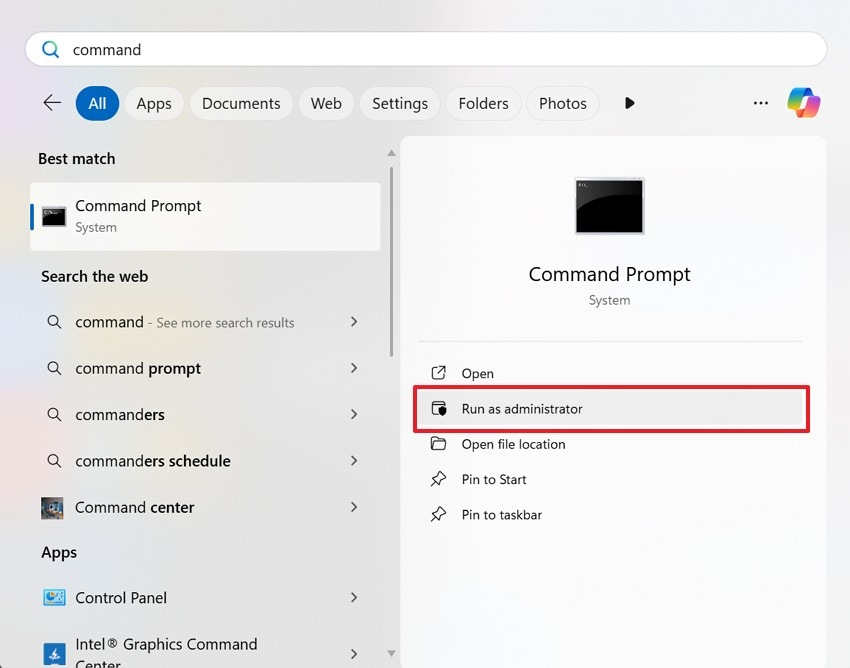Click the Command Prompt preview thumbnail

[x=609, y=206]
